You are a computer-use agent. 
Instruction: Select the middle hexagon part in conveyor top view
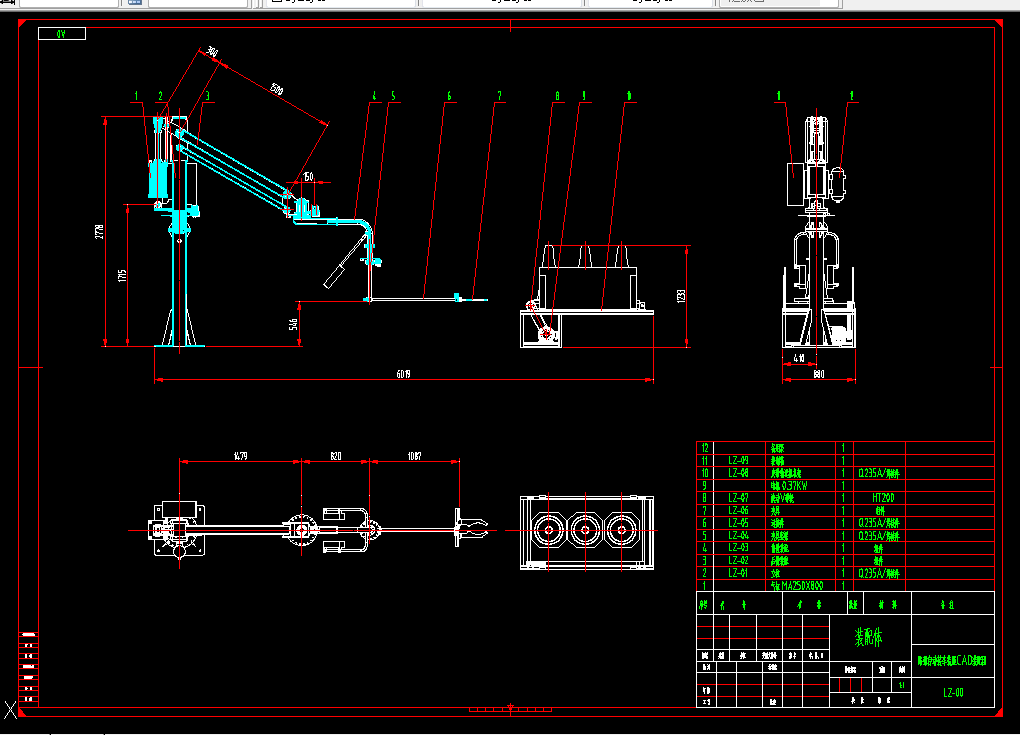coord(585,530)
